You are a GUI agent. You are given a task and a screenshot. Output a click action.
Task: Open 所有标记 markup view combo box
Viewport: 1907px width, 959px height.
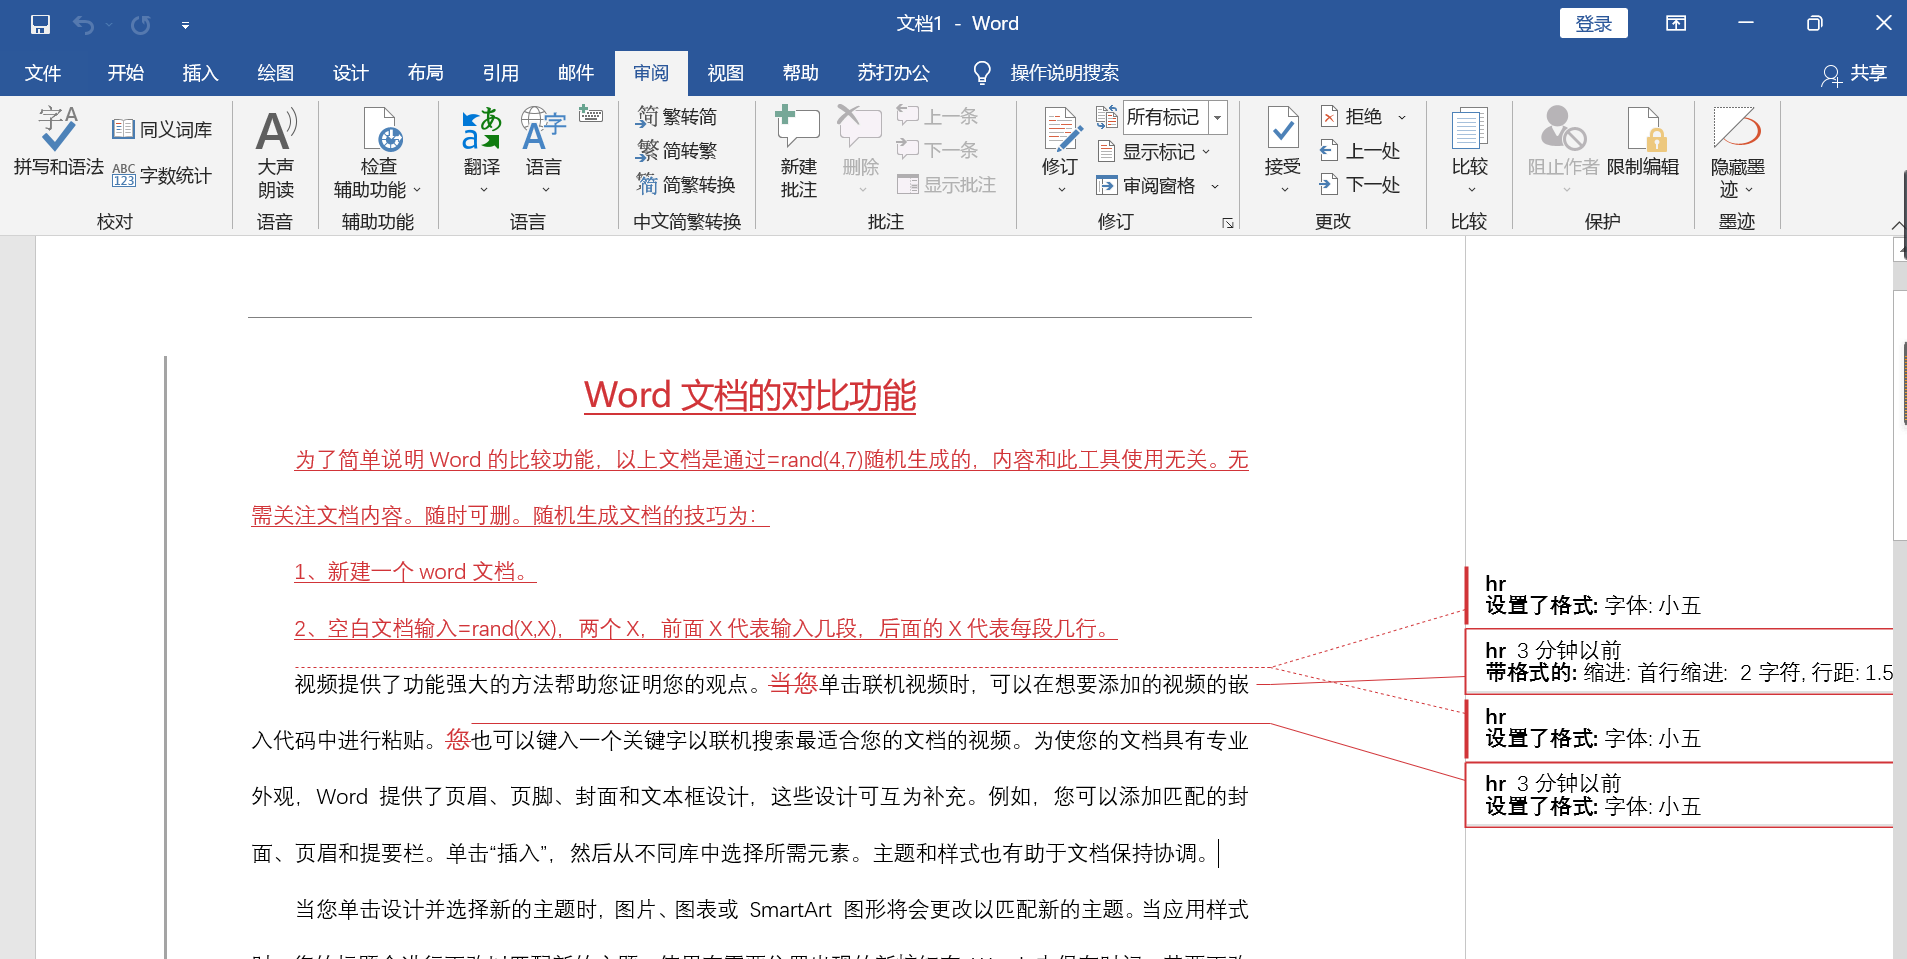click(1175, 117)
